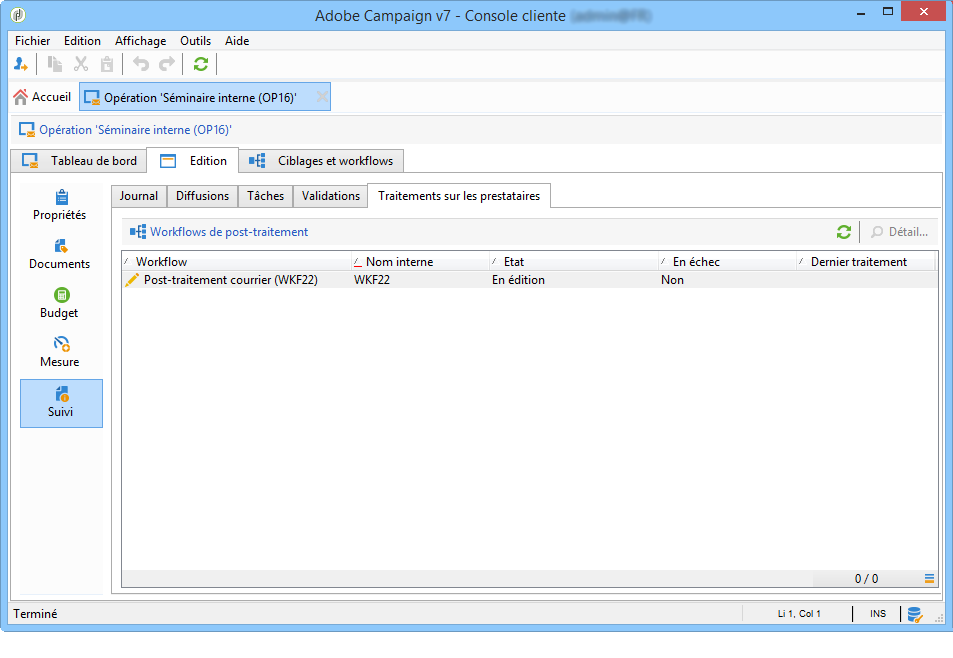Image resolution: width=953 pixels, height=658 pixels.
Task: Click the Opération 'Séminaire interne (OP16)' breadcrumb link
Action: point(136,130)
